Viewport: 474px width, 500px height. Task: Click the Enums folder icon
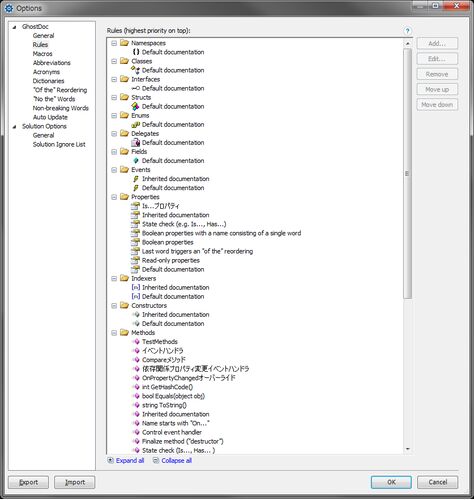click(x=124, y=115)
